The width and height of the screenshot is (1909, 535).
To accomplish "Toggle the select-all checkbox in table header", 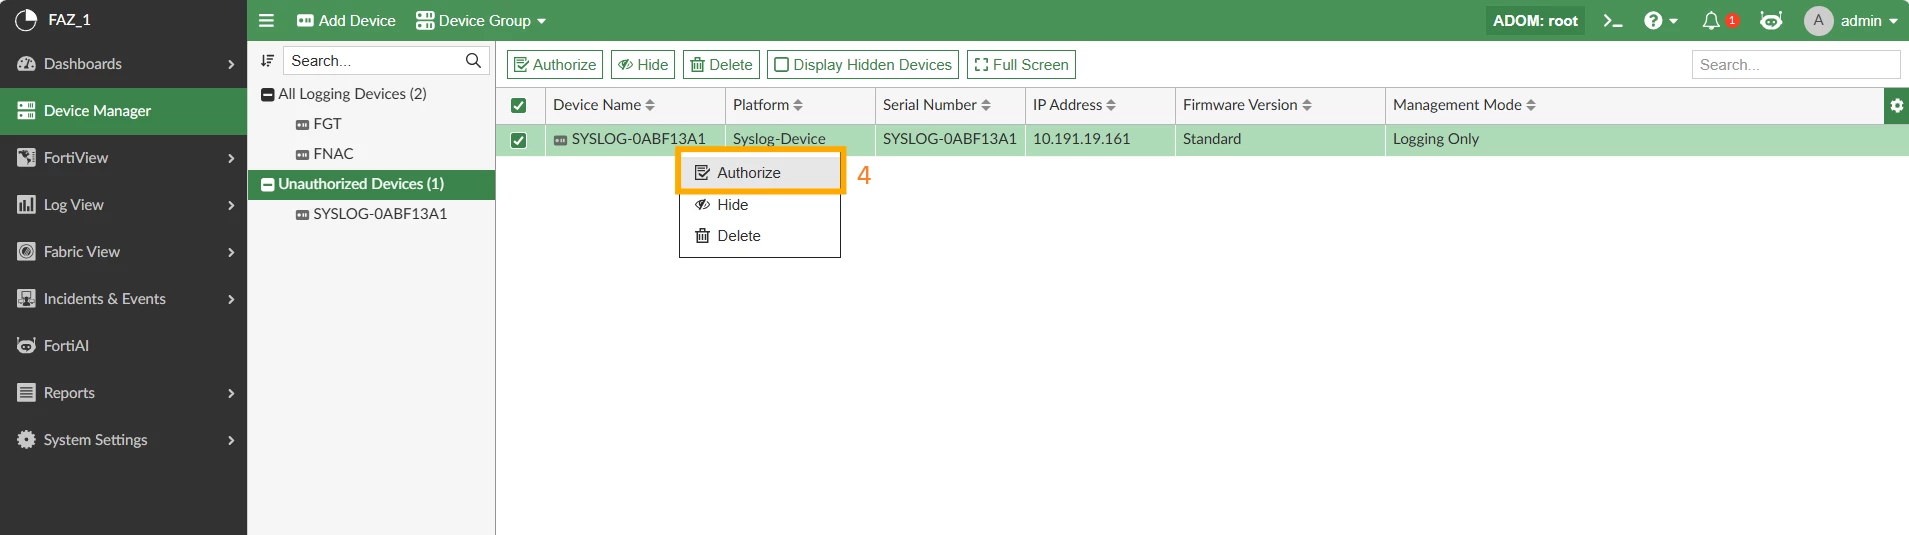I will point(519,105).
